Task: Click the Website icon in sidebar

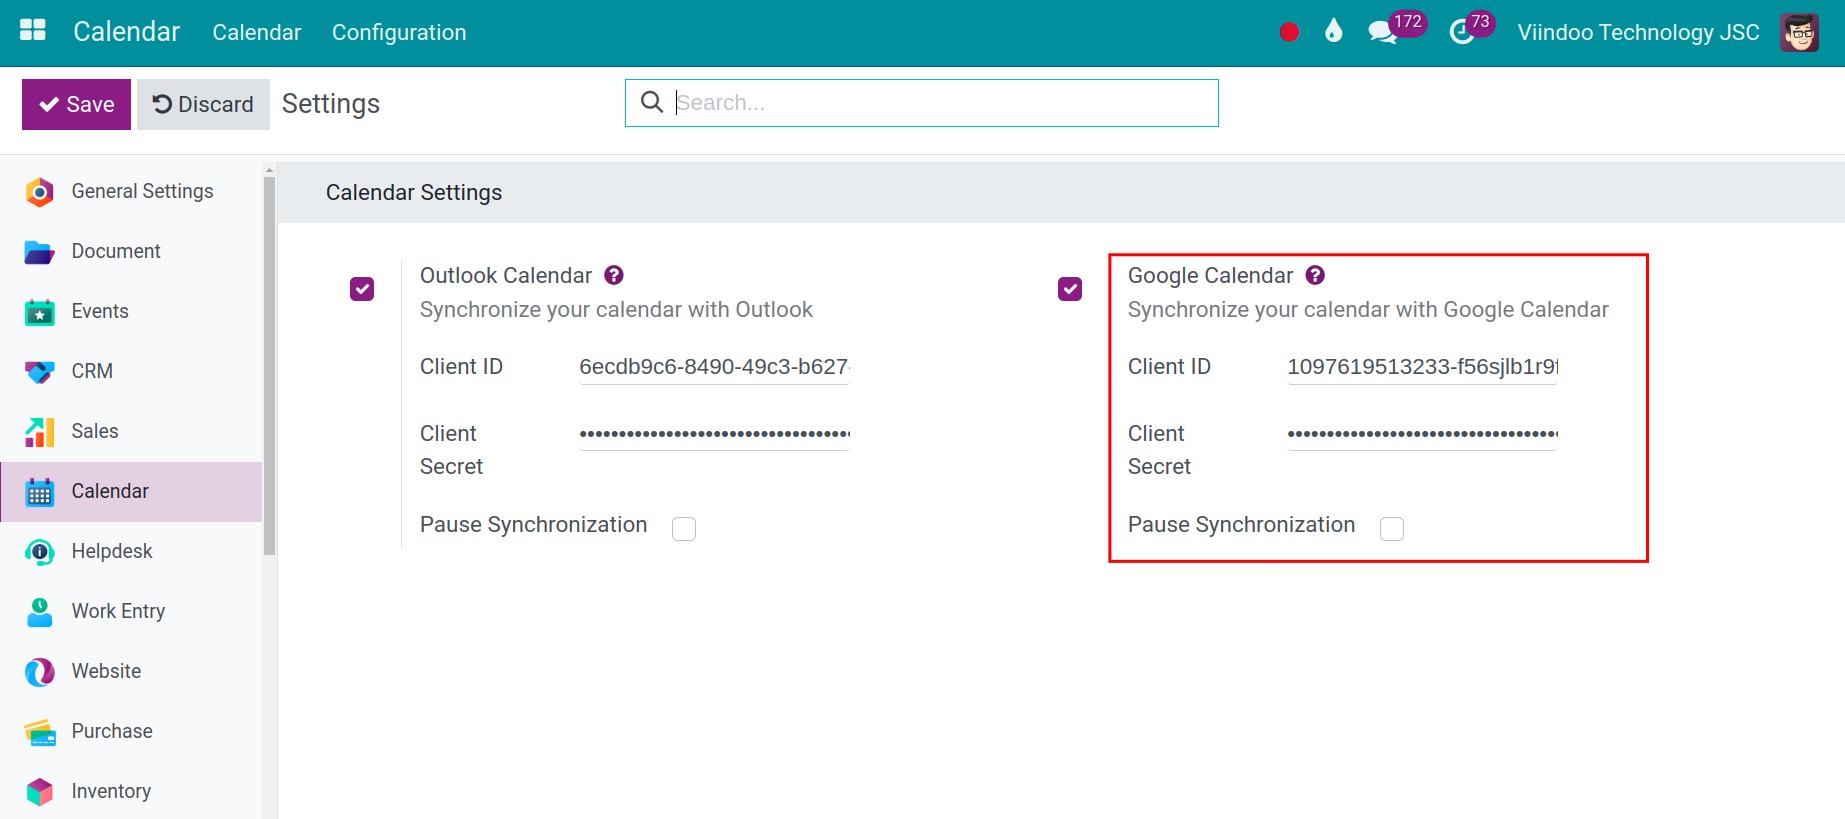Action: (39, 671)
